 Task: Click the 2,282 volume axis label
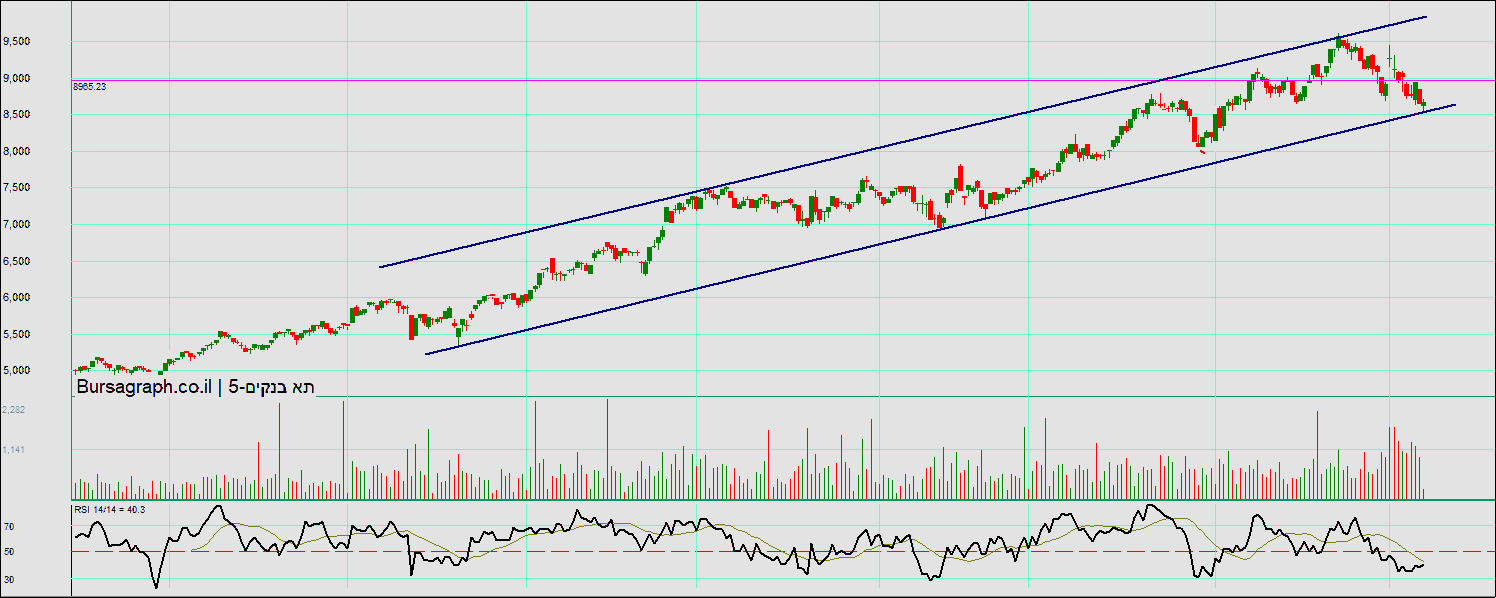point(14,410)
